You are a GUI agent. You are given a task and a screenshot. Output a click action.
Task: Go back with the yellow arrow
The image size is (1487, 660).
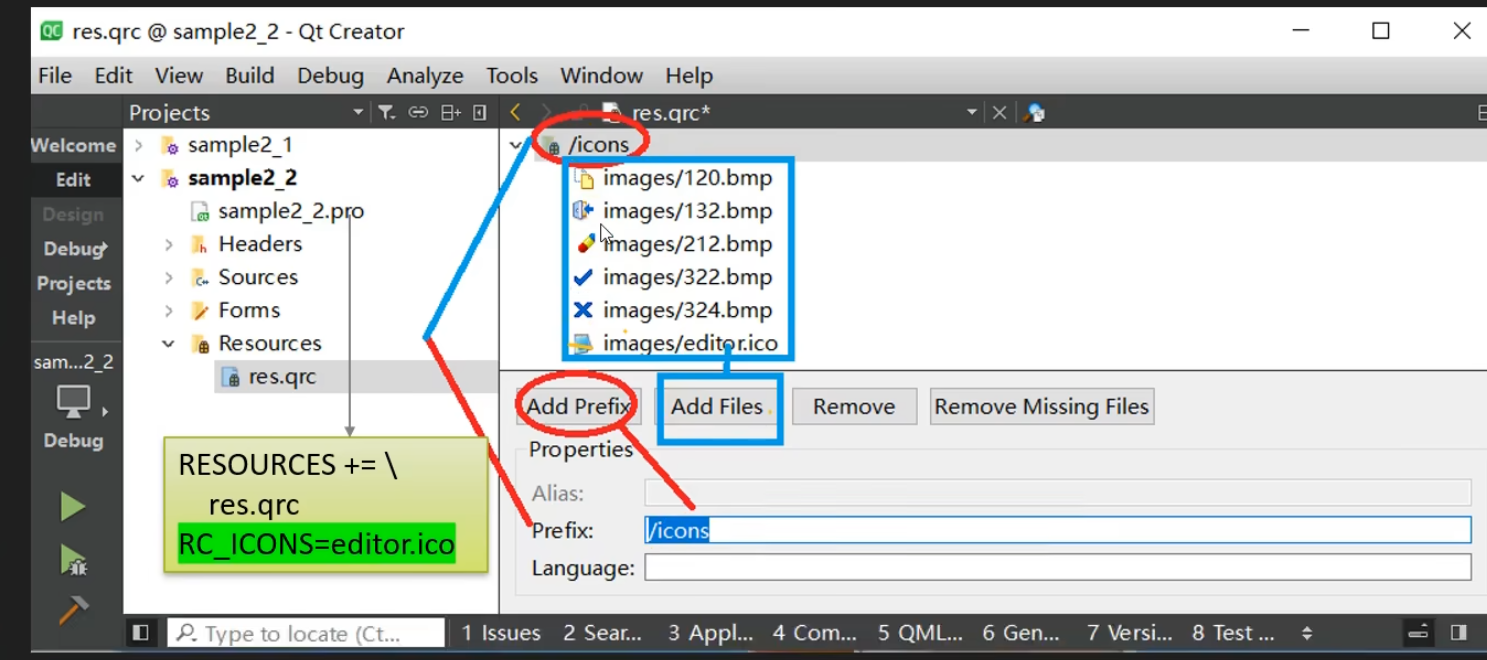(x=516, y=113)
